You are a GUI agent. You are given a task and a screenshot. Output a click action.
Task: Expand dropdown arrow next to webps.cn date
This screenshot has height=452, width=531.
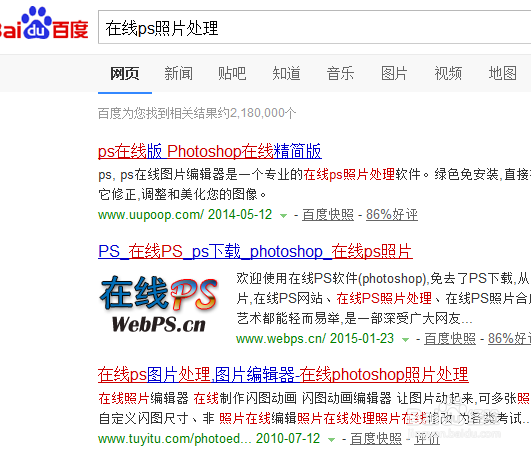(405, 339)
